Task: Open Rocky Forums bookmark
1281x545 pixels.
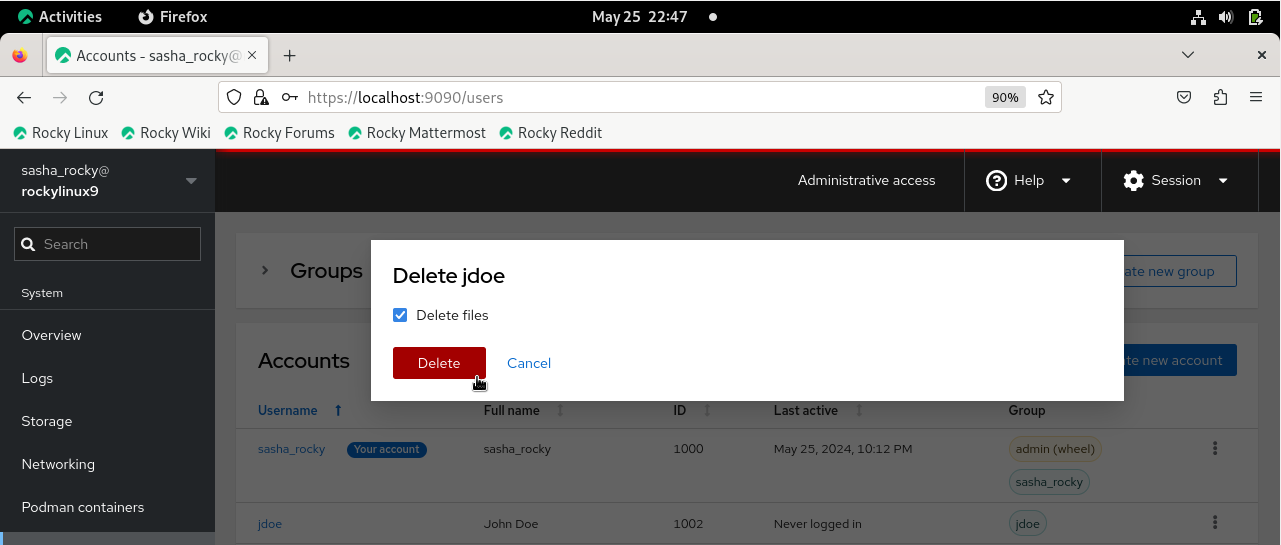Action: pos(279,133)
